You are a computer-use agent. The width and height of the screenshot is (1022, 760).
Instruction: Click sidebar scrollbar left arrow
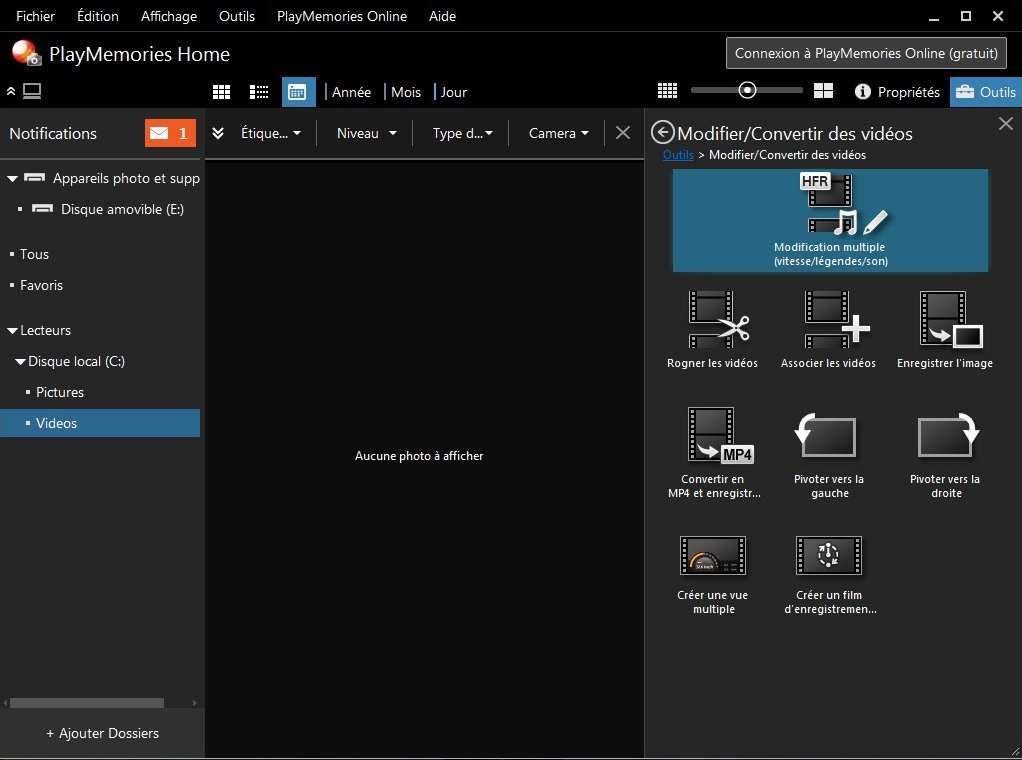[x=5, y=703]
